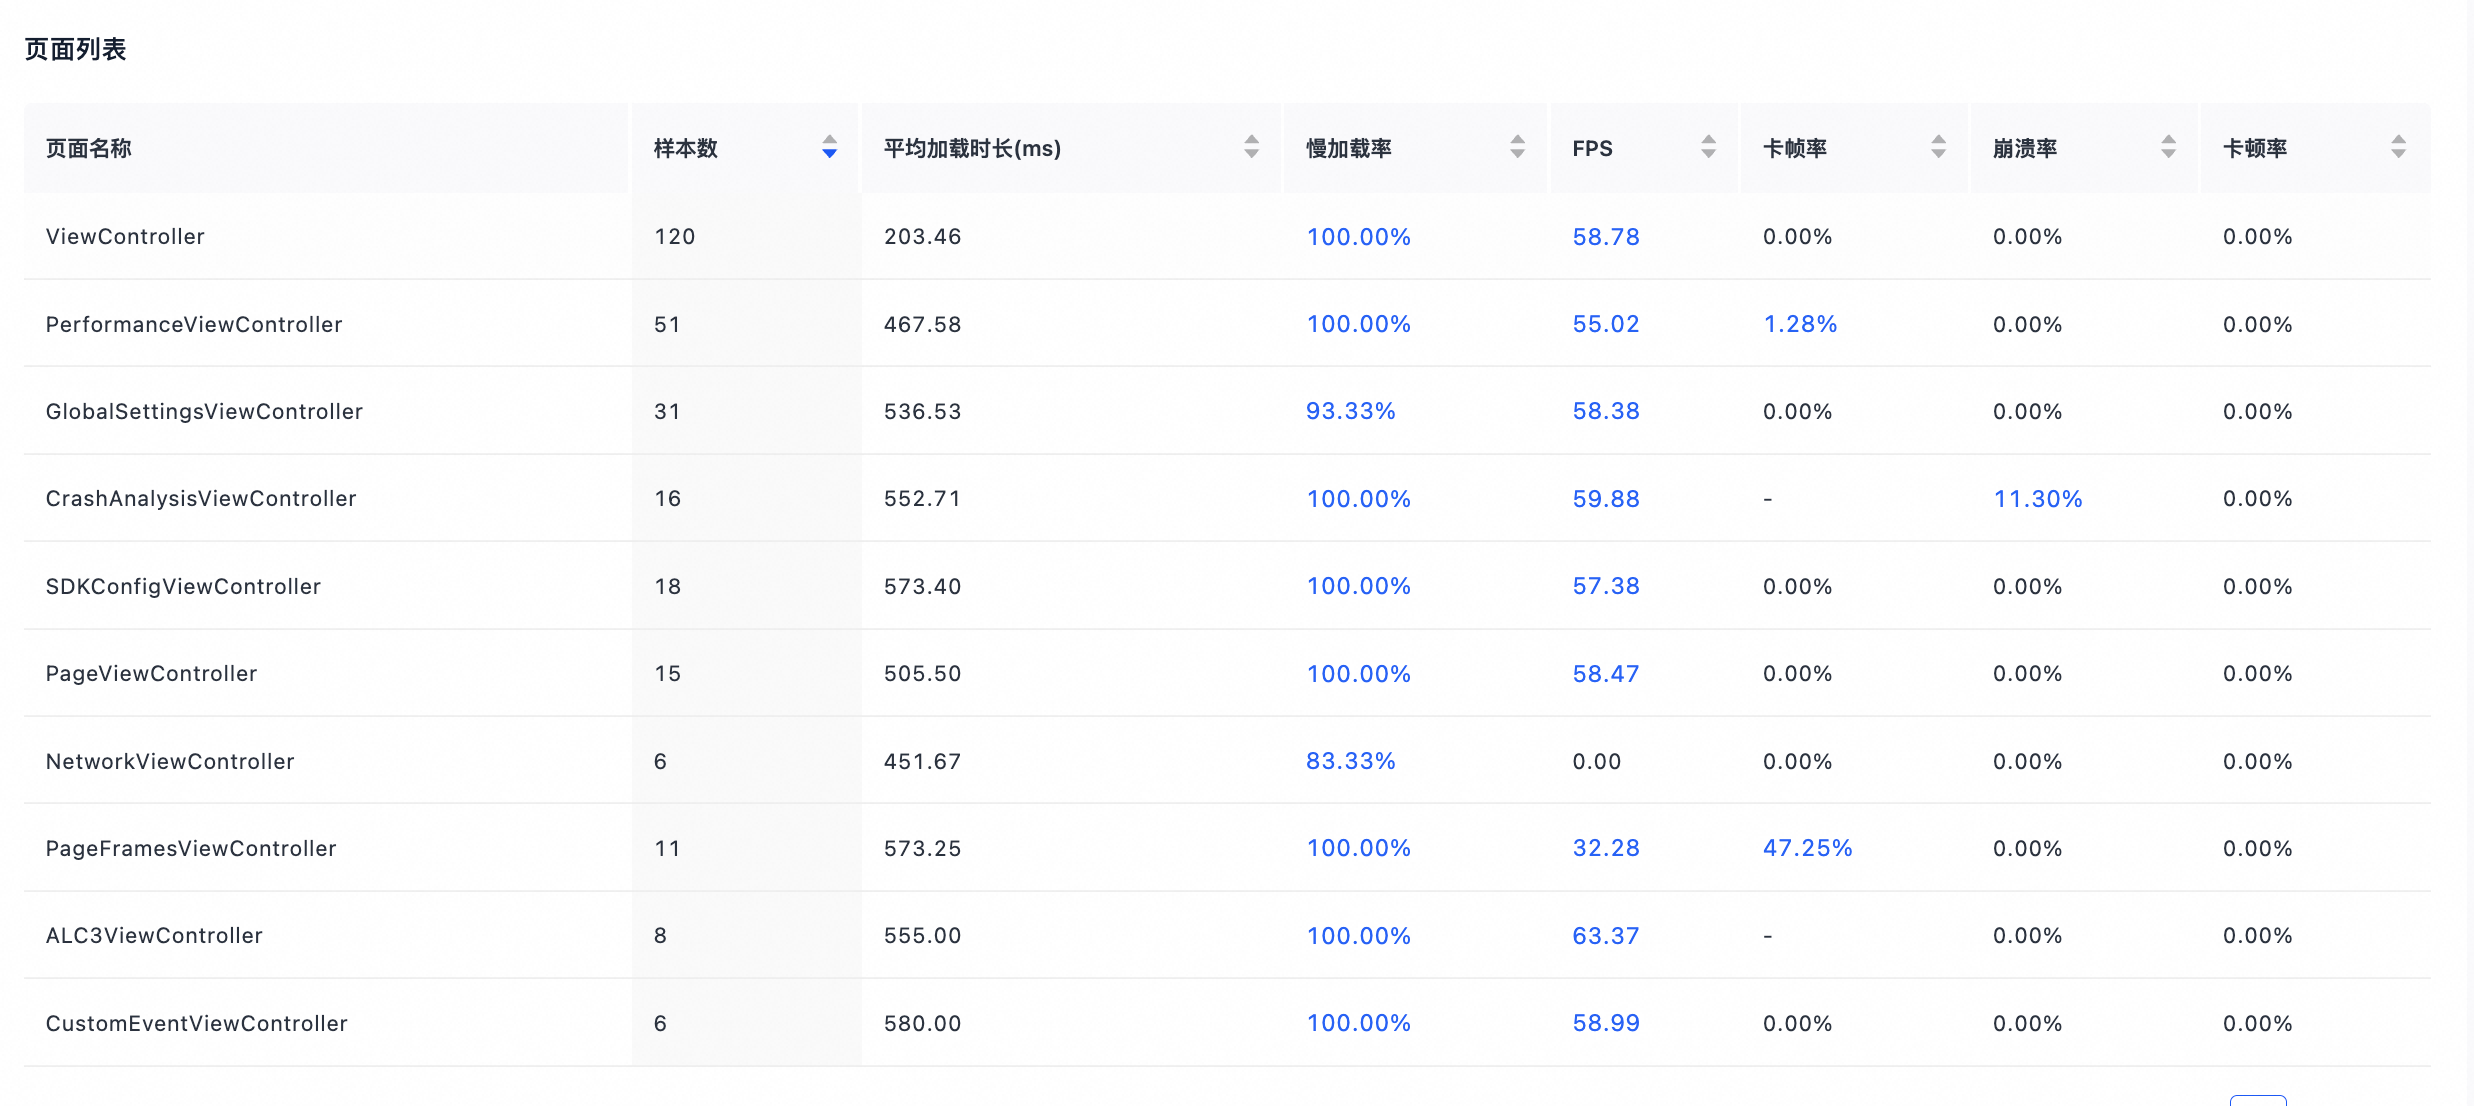Sort by 卡帧率 column arrows
The width and height of the screenshot is (2474, 1106).
(x=1938, y=147)
